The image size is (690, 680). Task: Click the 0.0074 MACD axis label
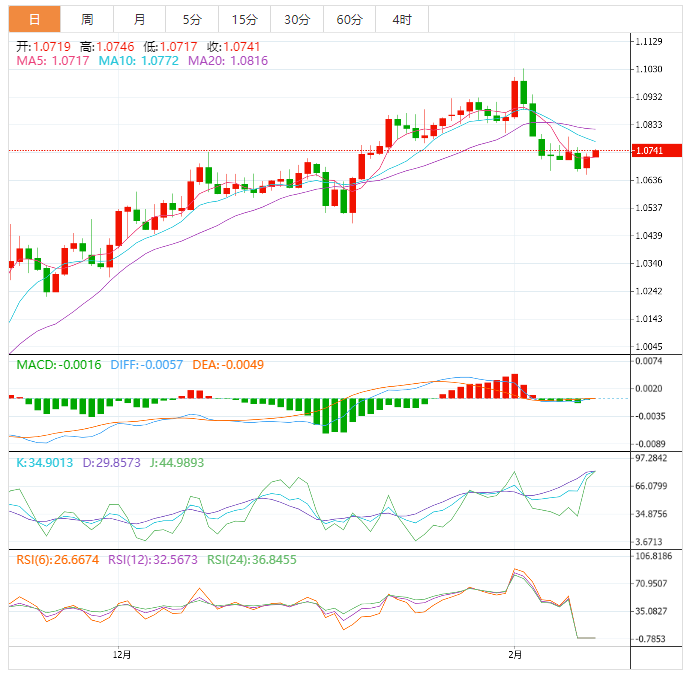(649, 361)
